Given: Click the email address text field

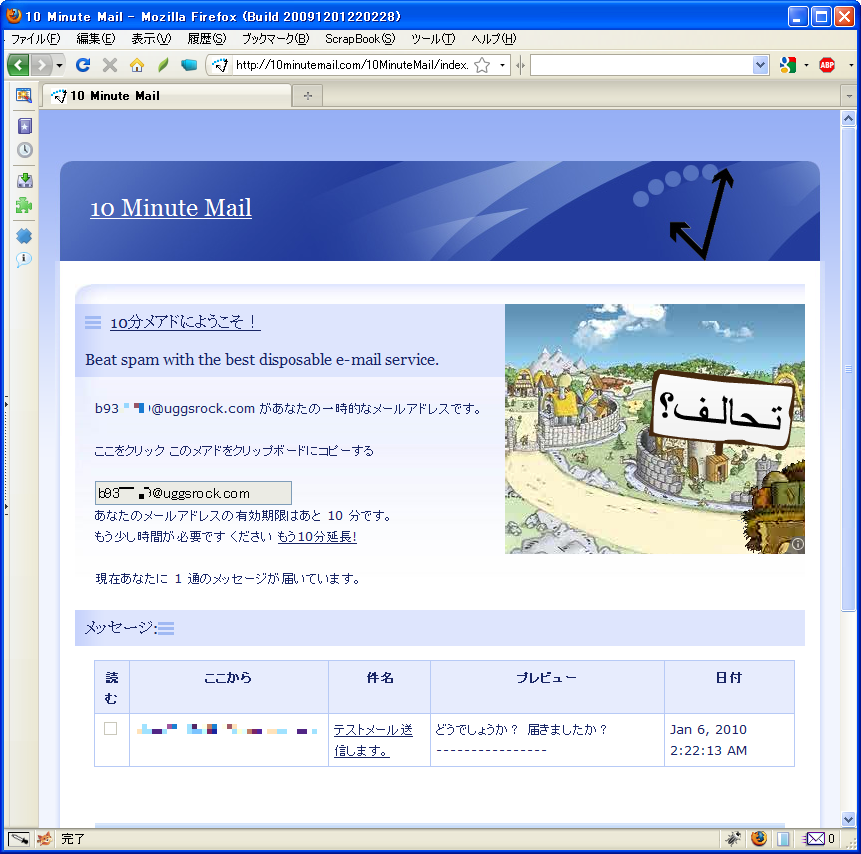Looking at the screenshot, I should point(193,493).
